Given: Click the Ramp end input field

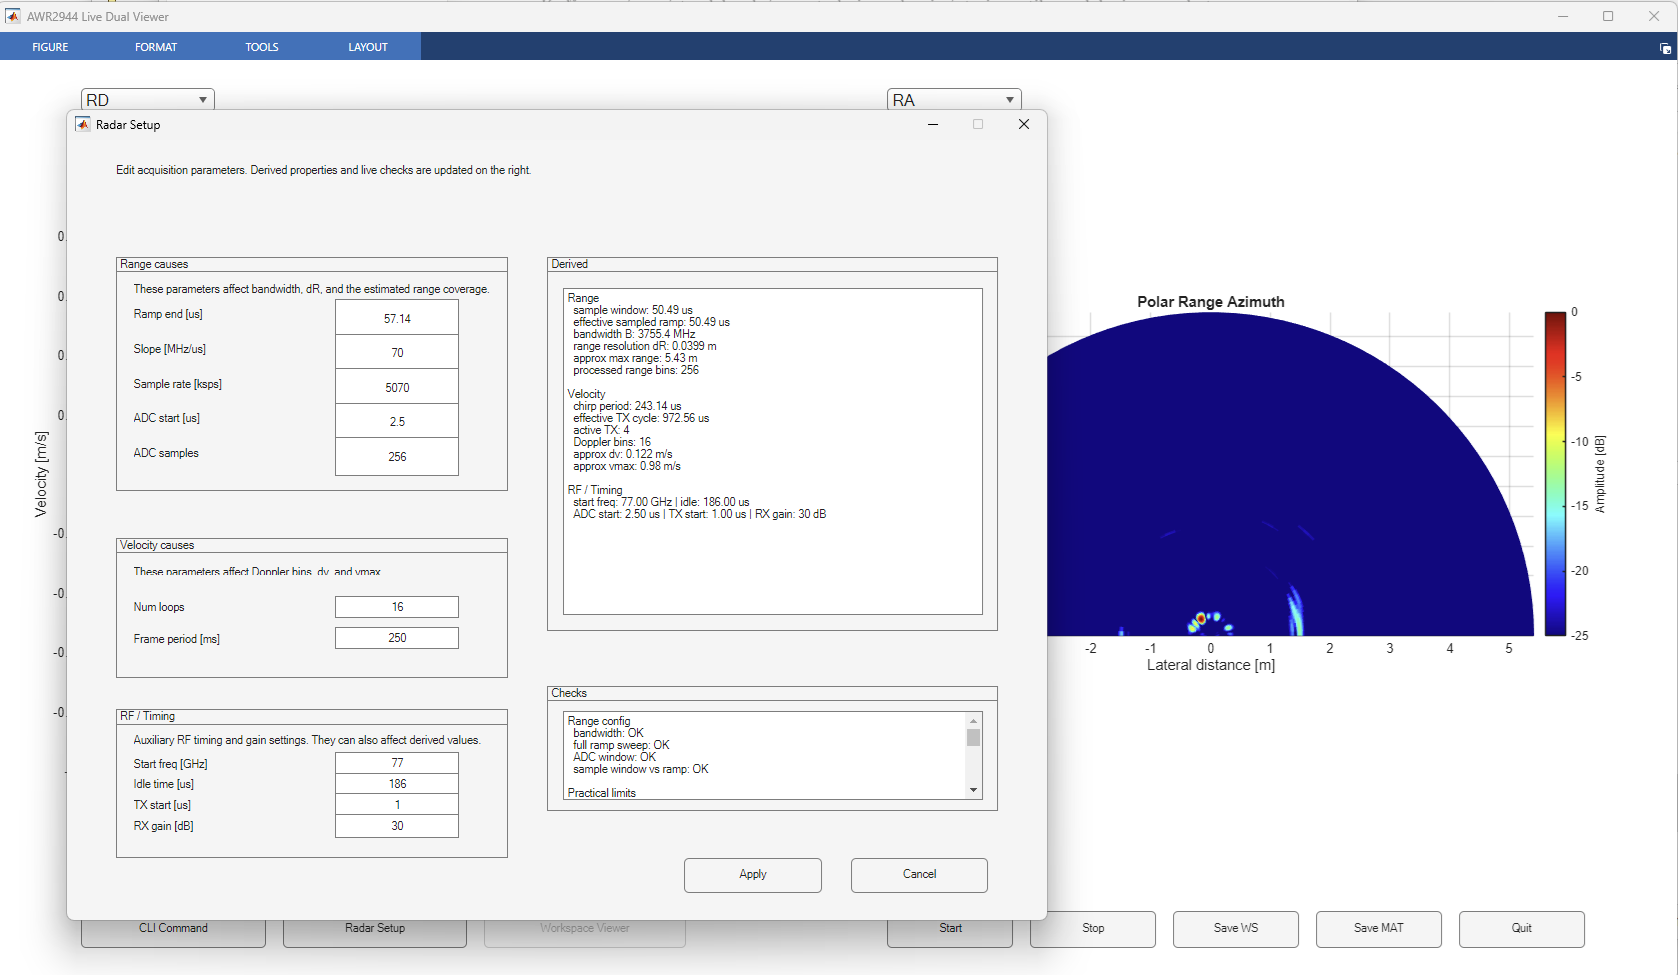Looking at the screenshot, I should 397,318.
